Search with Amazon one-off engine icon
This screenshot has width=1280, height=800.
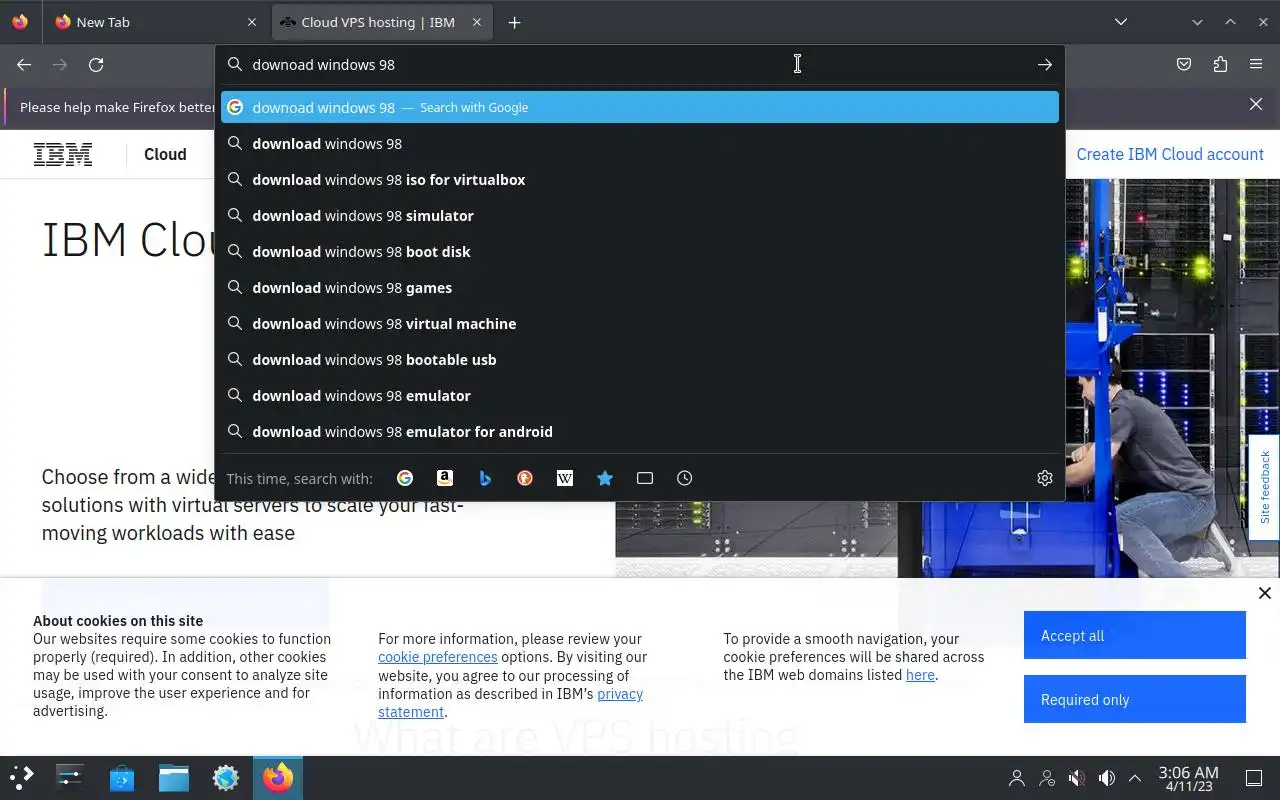click(445, 478)
